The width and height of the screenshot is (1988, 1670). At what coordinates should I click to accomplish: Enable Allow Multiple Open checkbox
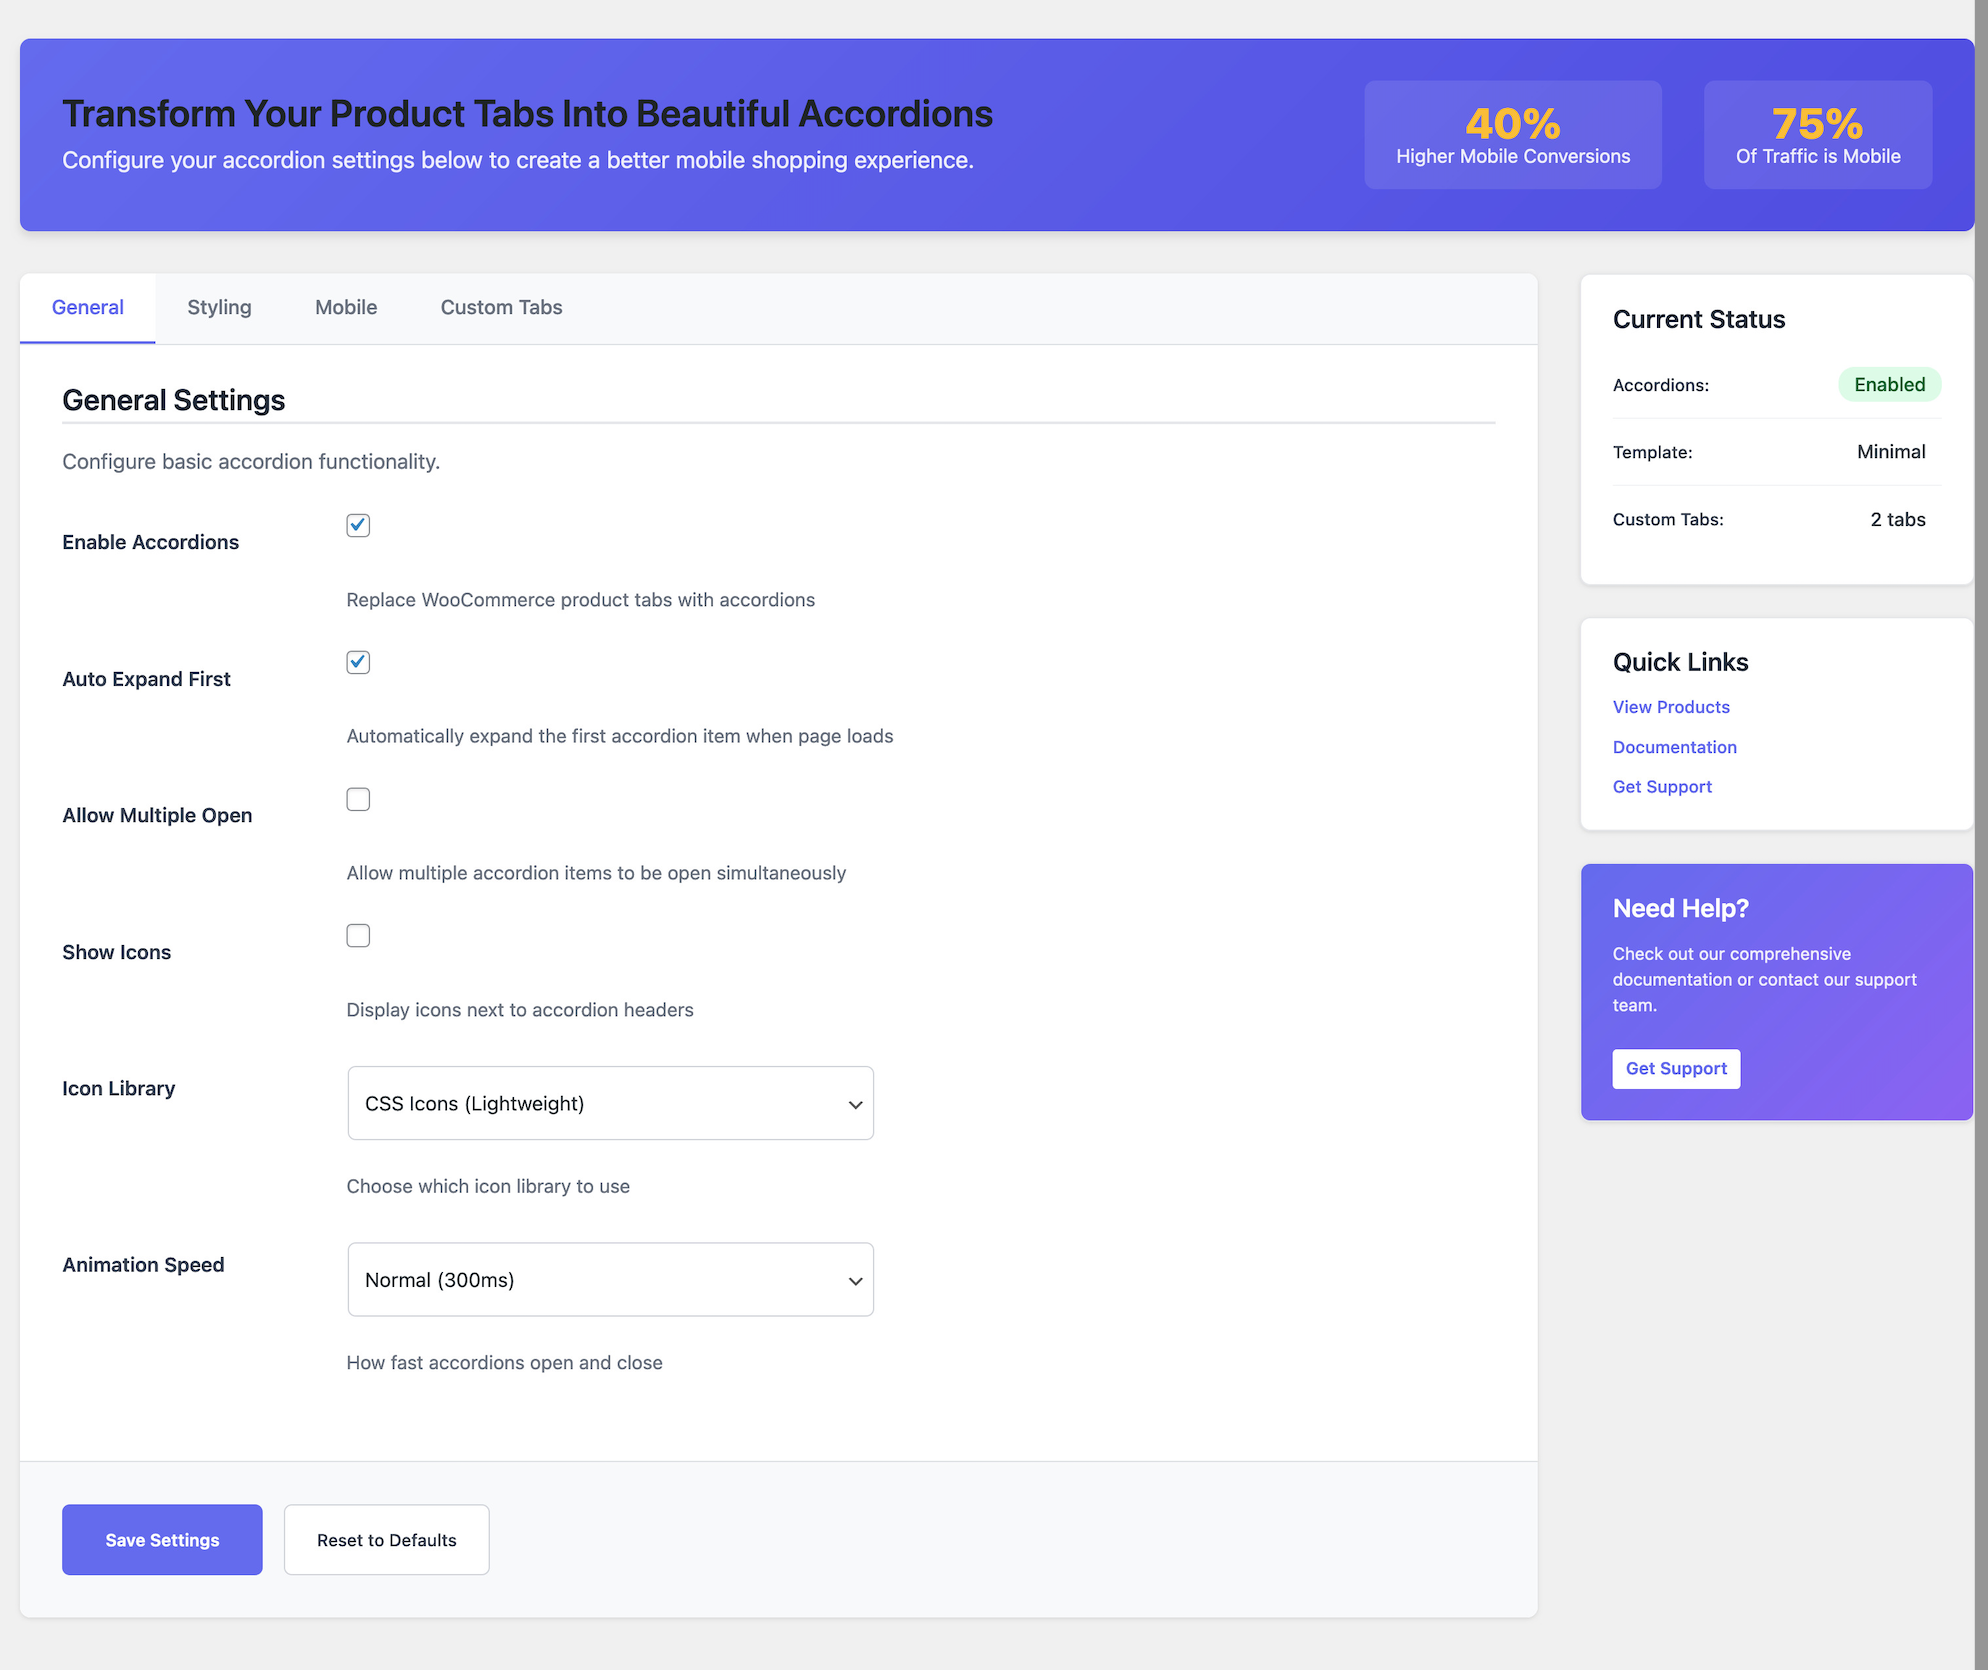[358, 799]
